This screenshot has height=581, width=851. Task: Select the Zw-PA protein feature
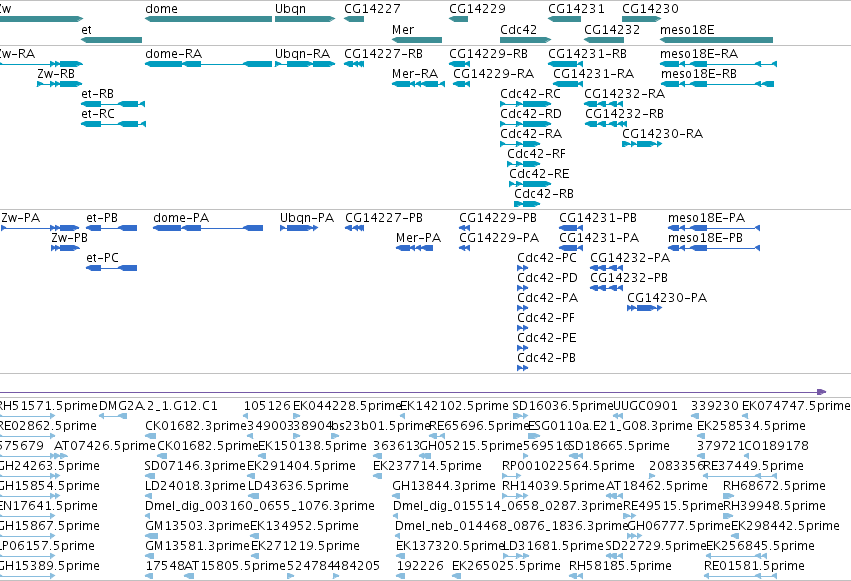pos(40,228)
